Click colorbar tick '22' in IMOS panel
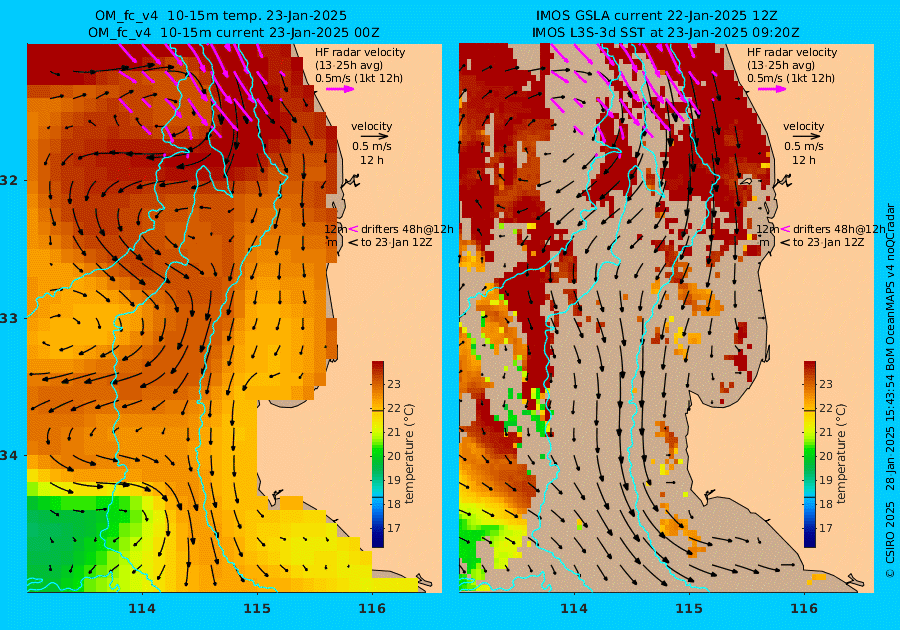This screenshot has height=630, width=900. pos(826,408)
